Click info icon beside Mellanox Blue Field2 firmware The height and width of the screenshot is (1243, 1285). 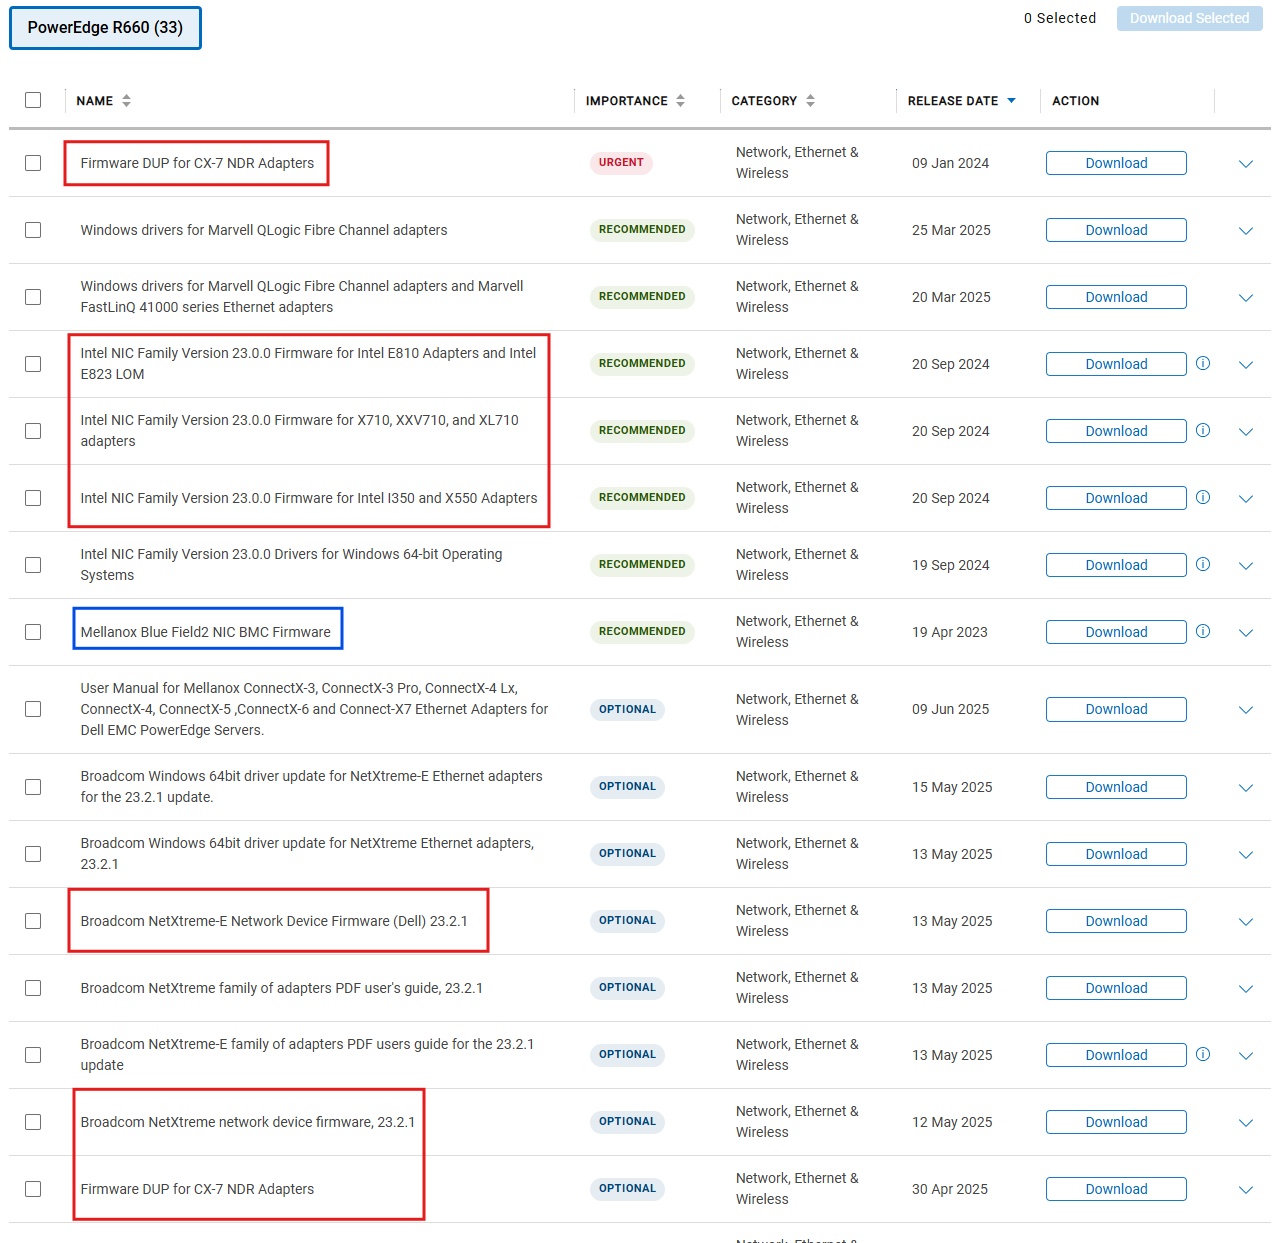click(1203, 632)
